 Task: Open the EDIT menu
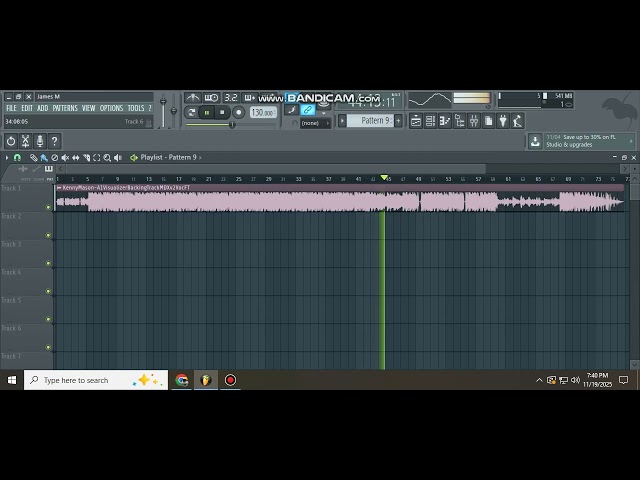(x=27, y=108)
